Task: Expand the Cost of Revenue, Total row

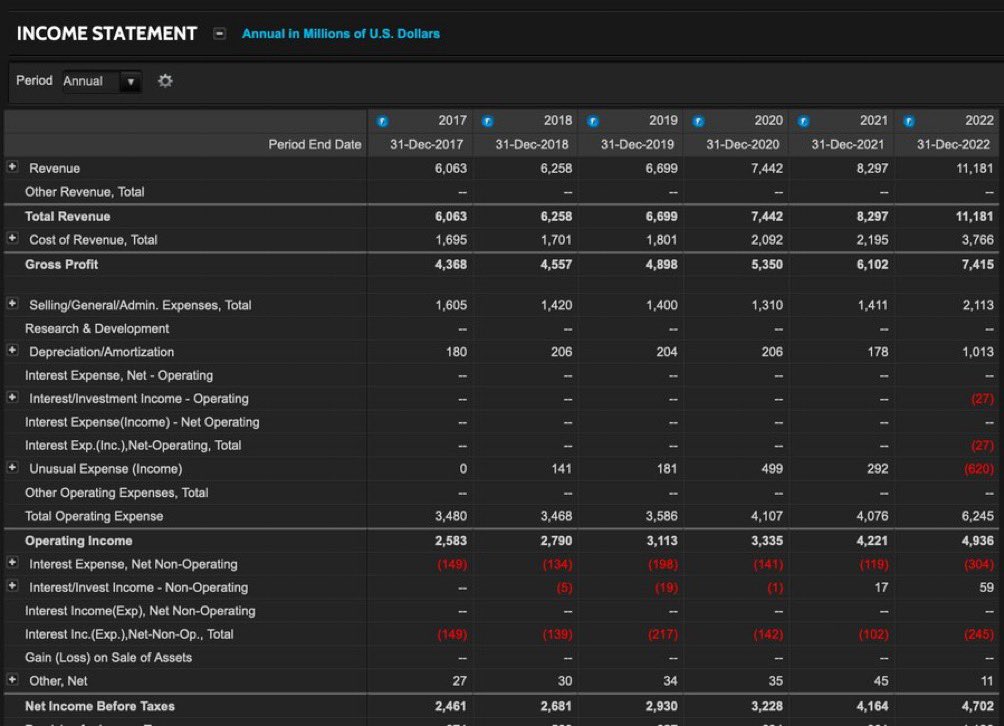Action: 12,238
